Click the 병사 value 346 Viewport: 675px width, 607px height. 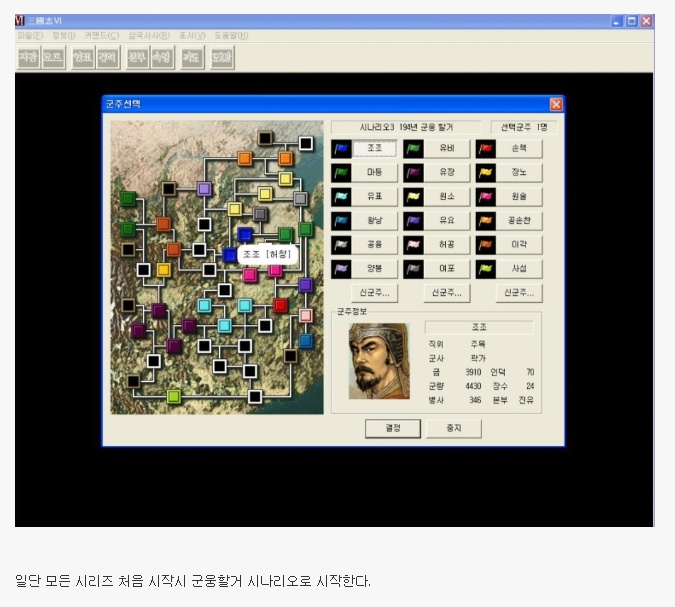pyautogui.click(x=475, y=400)
